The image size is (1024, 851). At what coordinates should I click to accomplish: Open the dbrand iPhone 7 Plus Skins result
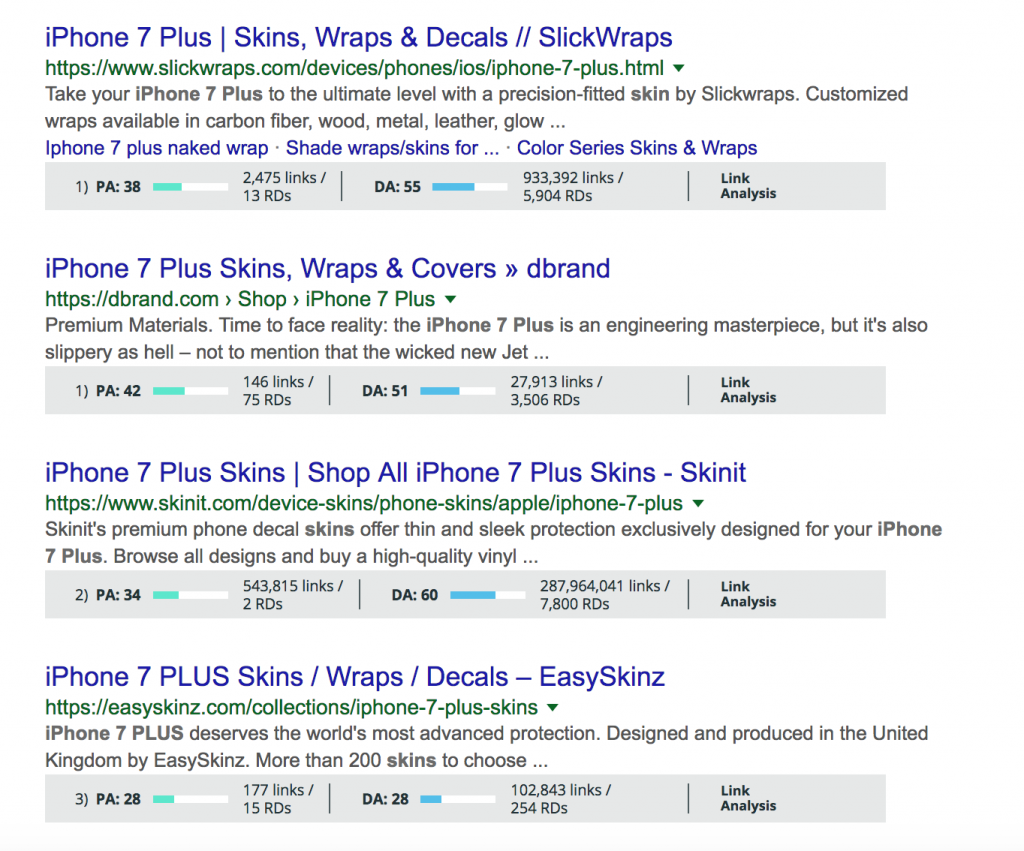pos(327,269)
